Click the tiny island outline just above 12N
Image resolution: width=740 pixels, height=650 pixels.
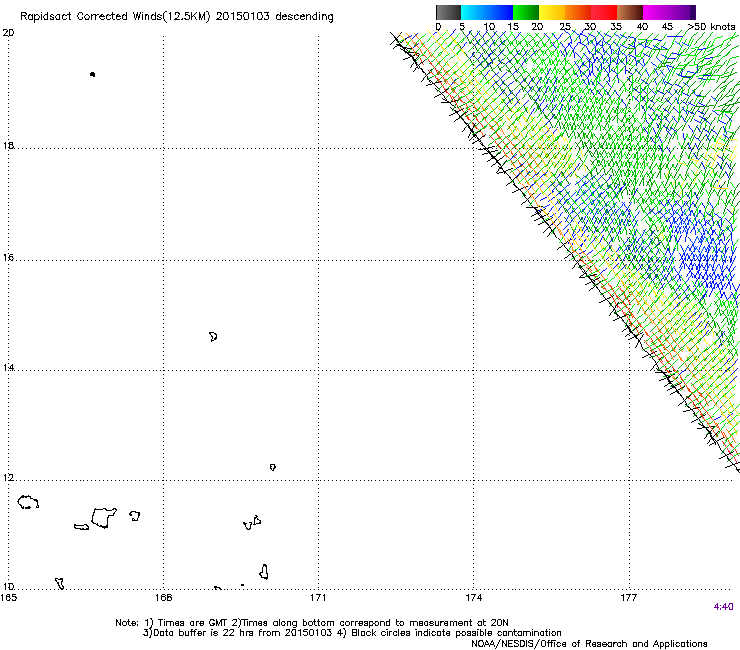click(273, 467)
